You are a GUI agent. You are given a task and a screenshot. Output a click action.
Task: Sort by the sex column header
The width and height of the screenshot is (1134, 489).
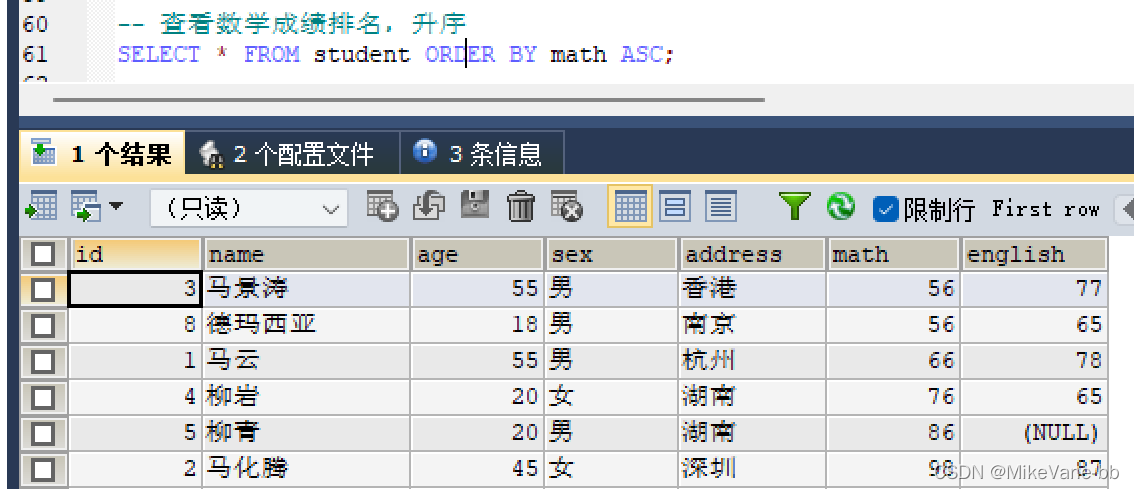[612, 254]
